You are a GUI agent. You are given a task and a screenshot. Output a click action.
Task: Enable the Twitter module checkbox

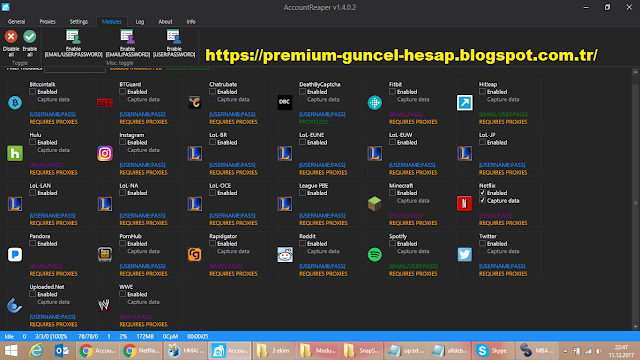pos(482,244)
